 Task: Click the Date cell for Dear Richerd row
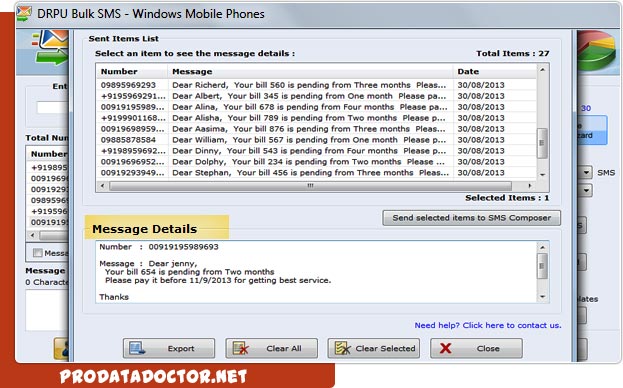pyautogui.click(x=481, y=85)
